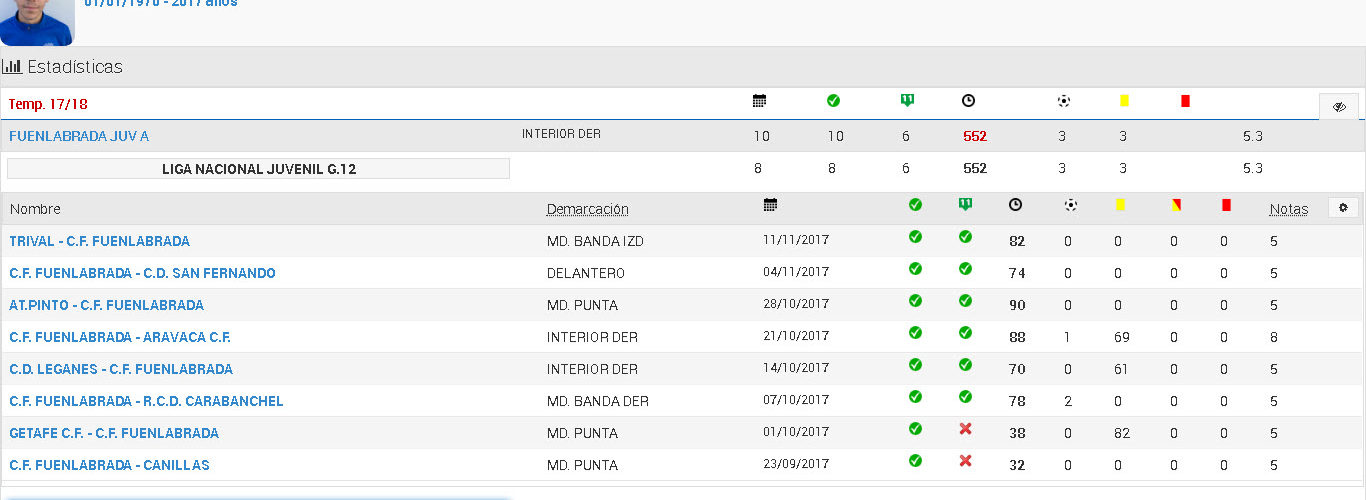1366x500 pixels.
Task: Toggle visibility with the eye icon button
Action: (1339, 107)
